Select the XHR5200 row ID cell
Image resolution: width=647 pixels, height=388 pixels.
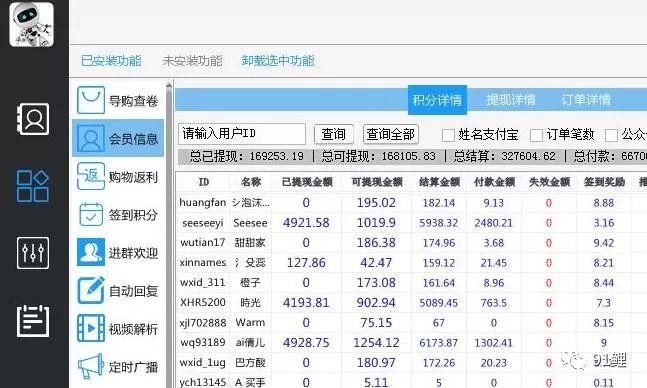[203, 303]
